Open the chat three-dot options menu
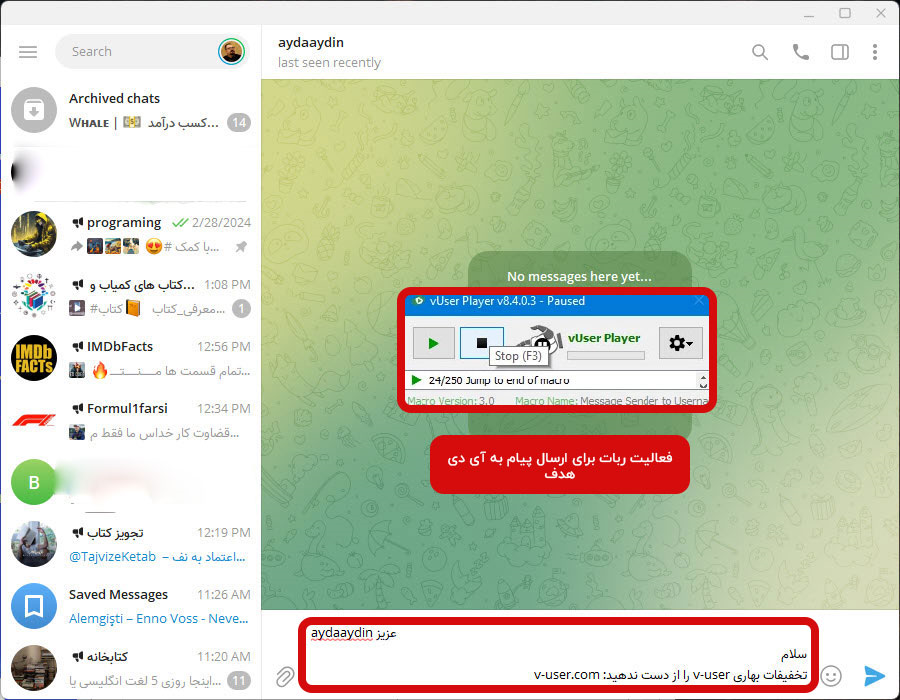 [x=875, y=52]
